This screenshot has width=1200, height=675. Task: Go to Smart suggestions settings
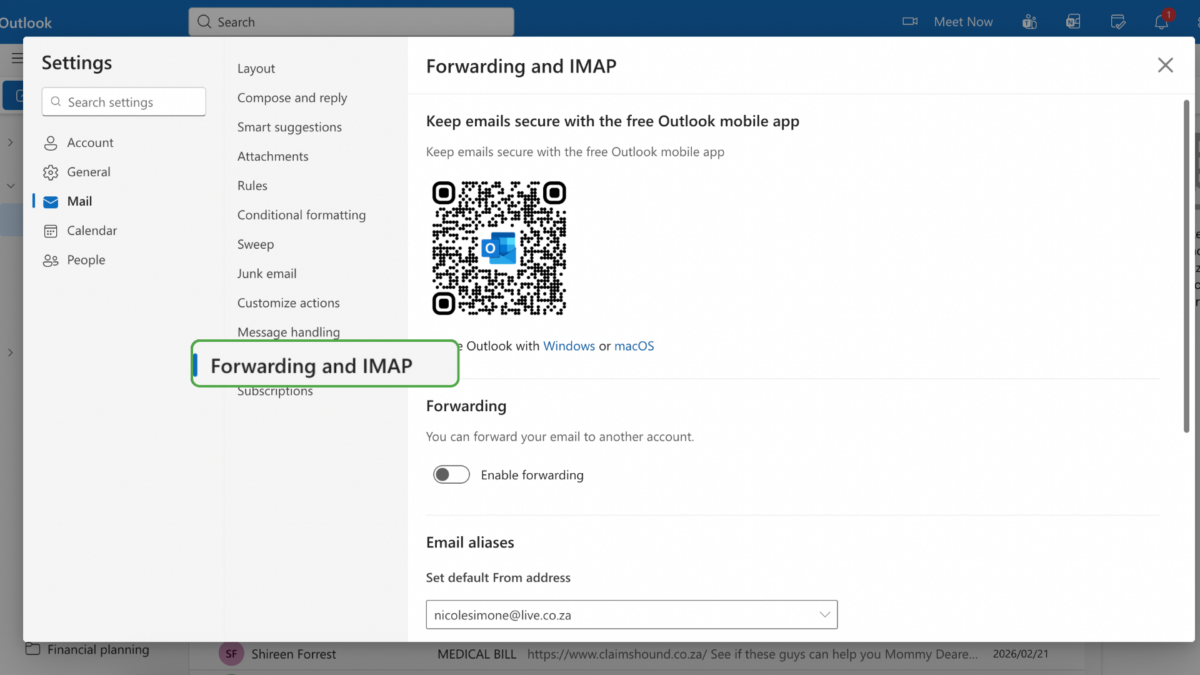pos(289,127)
